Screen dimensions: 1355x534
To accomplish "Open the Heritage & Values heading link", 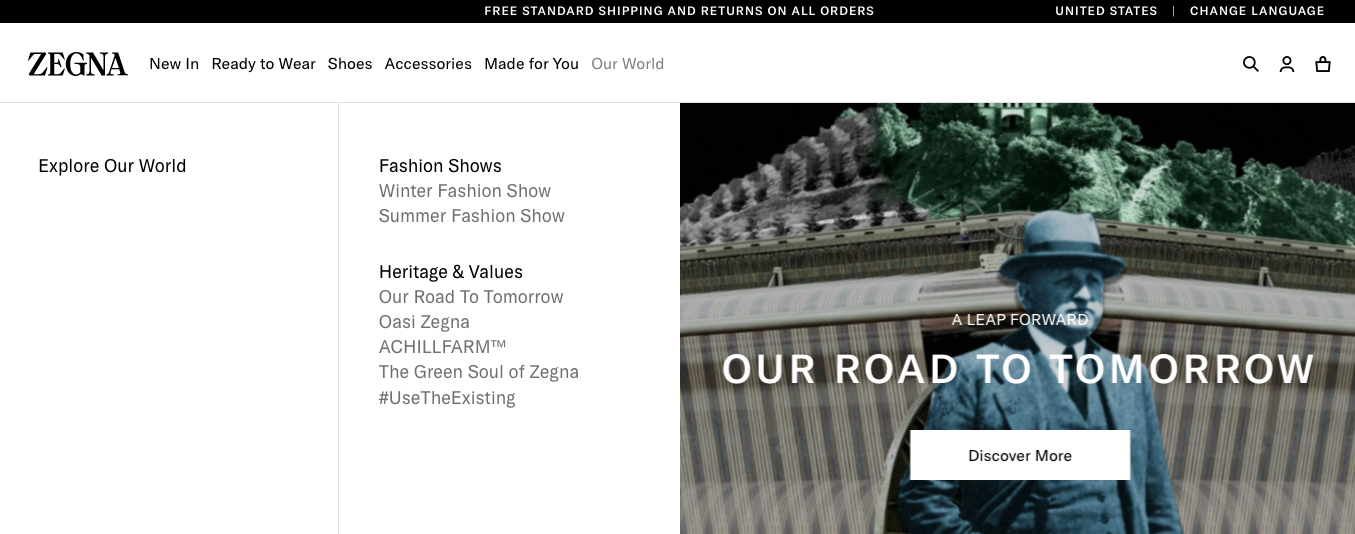I will coord(451,272).
